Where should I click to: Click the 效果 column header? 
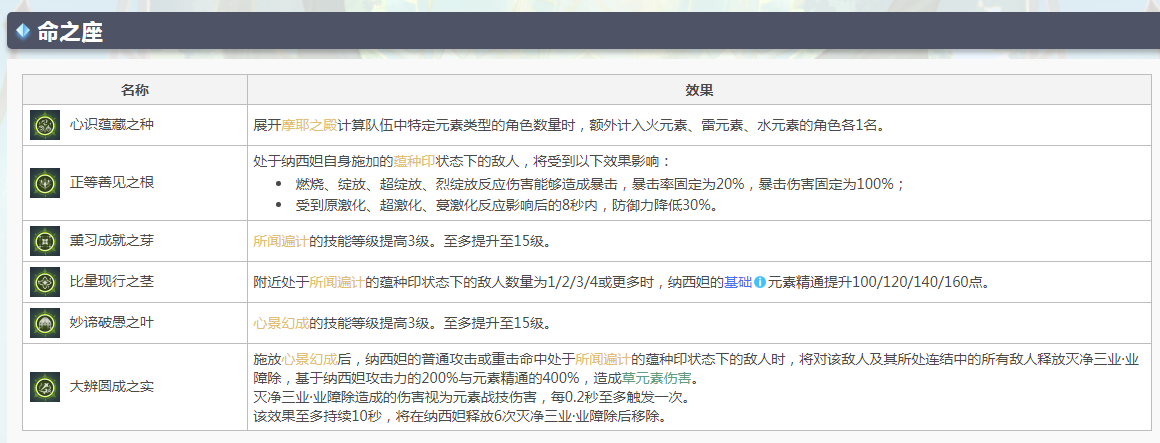coord(699,90)
